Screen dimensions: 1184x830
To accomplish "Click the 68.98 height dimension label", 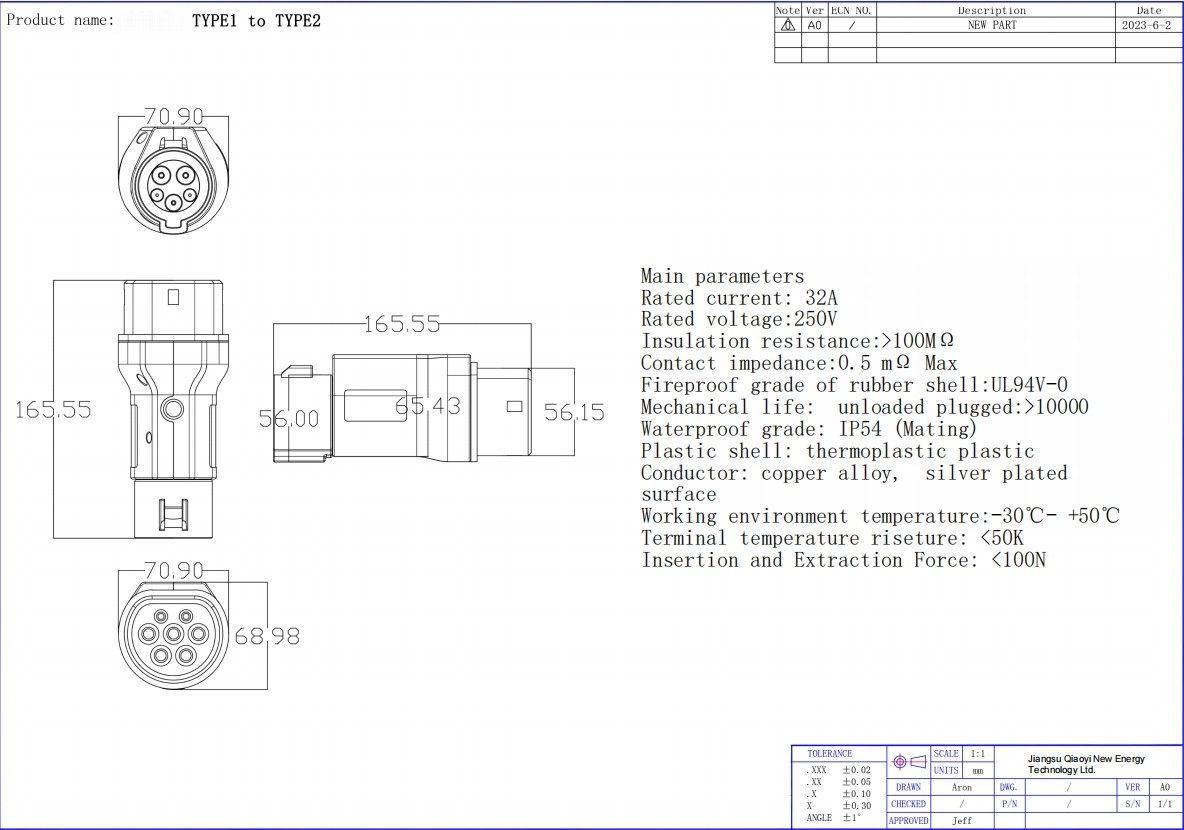I will (266, 636).
